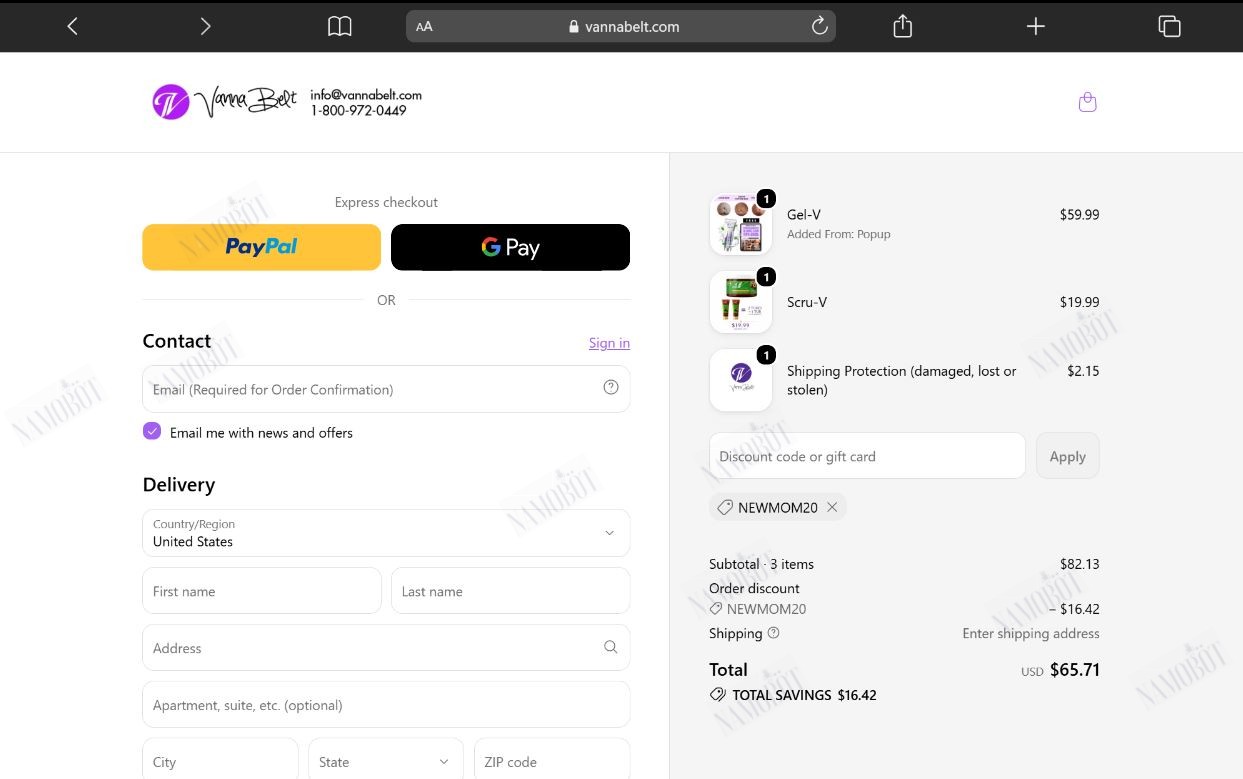Click the First name field
This screenshot has height=779, width=1243.
[x=262, y=591]
